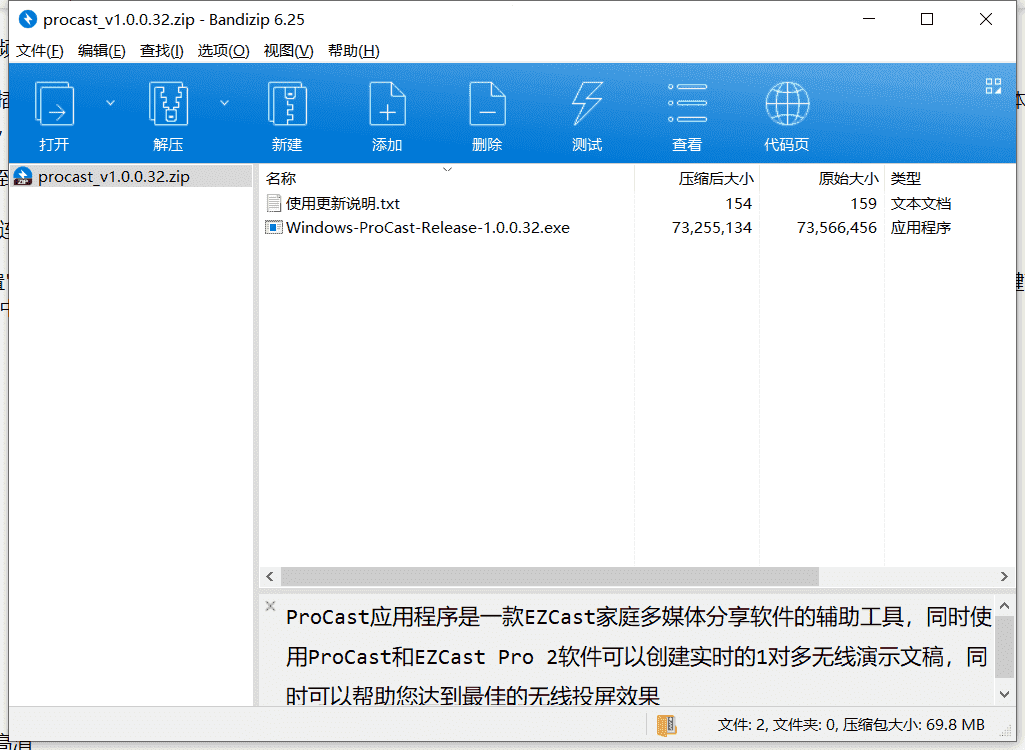Viewport: 1025px width, 750px height.
Task: Click the text document icon of 使用更新说明.txt
Action: [x=274, y=203]
